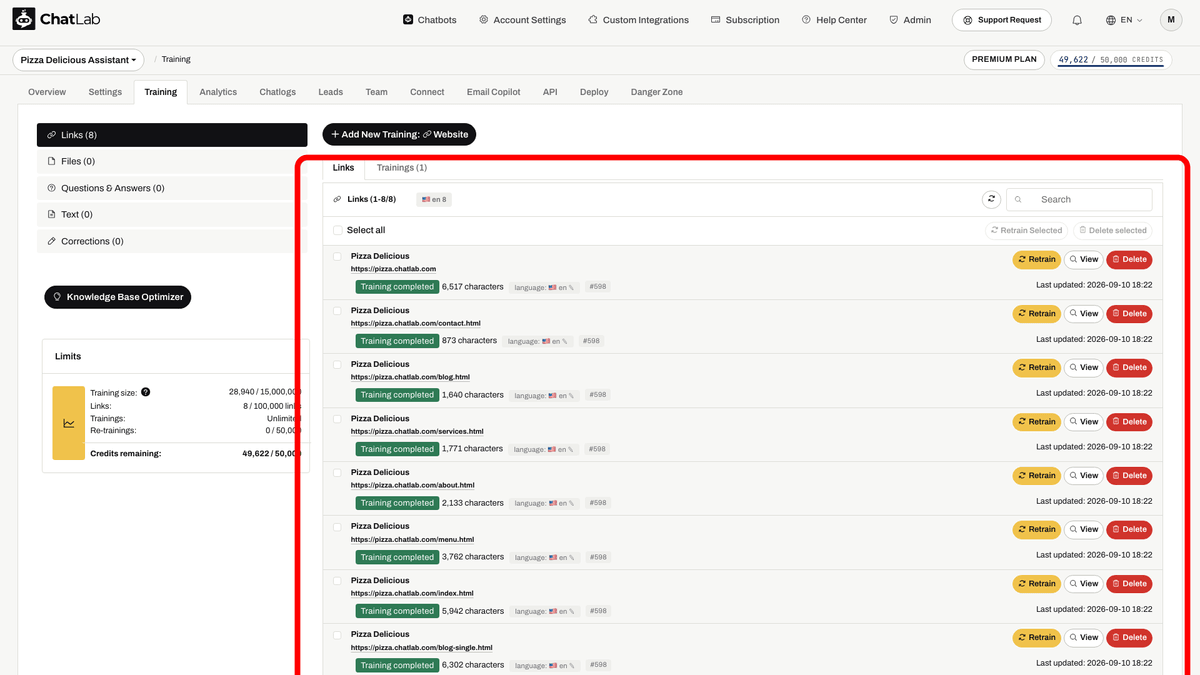Switch to the Danger Zone tab
1200x675 pixels.
[657, 92]
